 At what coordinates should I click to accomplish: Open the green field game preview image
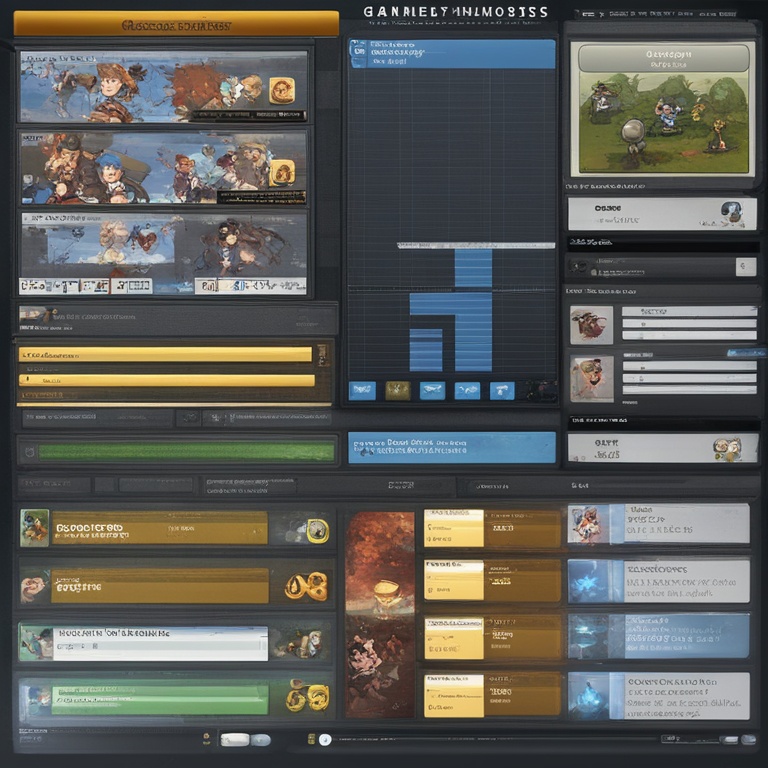click(664, 121)
